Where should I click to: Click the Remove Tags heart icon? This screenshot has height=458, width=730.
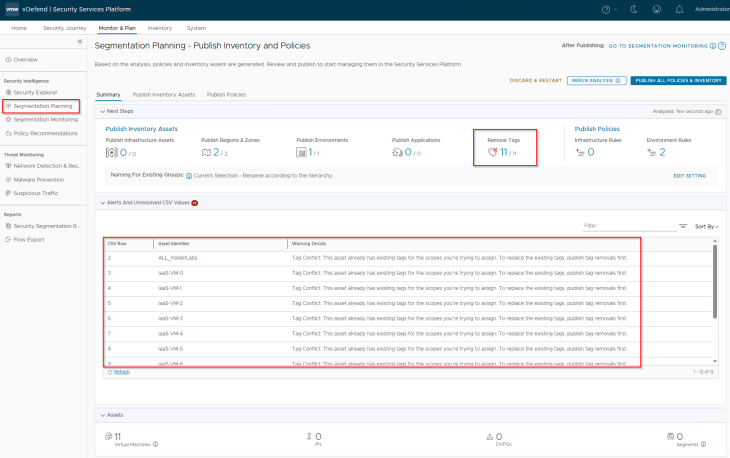tap(493, 153)
